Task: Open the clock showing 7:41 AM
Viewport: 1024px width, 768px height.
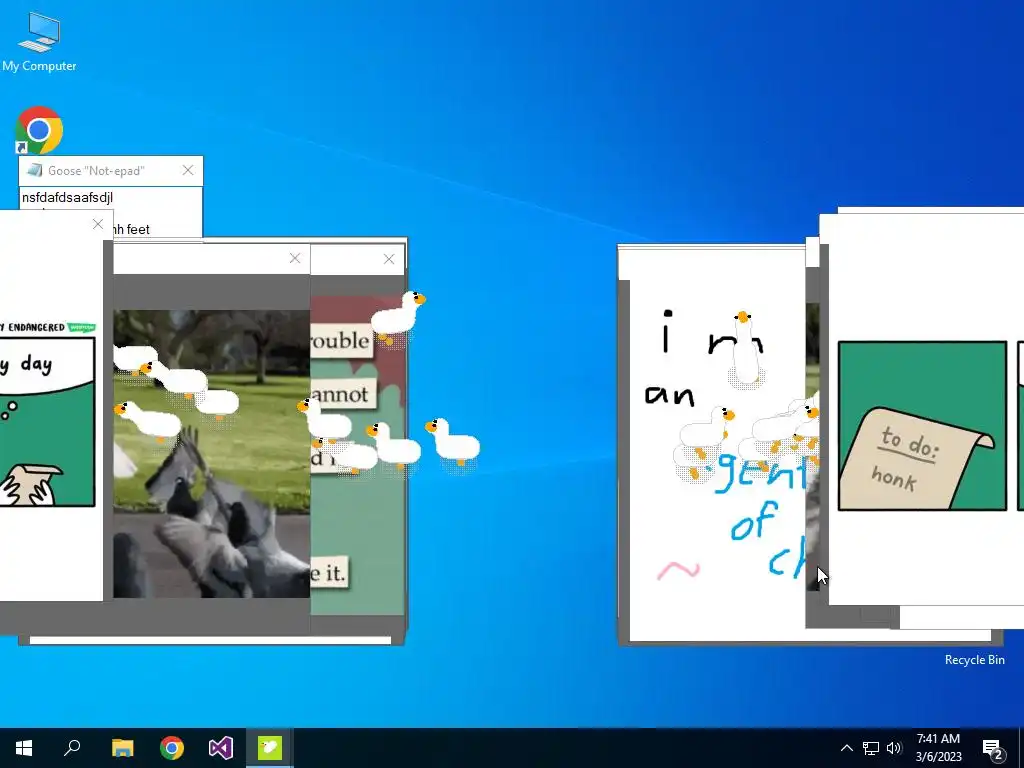Action: tap(938, 748)
